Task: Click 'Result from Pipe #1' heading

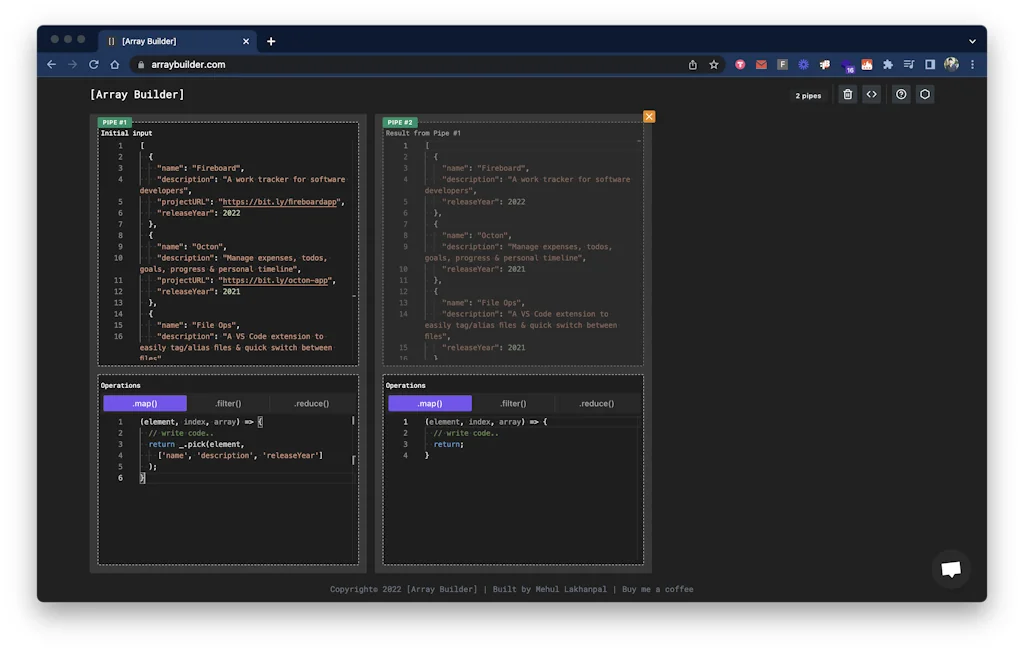Action: (423, 133)
